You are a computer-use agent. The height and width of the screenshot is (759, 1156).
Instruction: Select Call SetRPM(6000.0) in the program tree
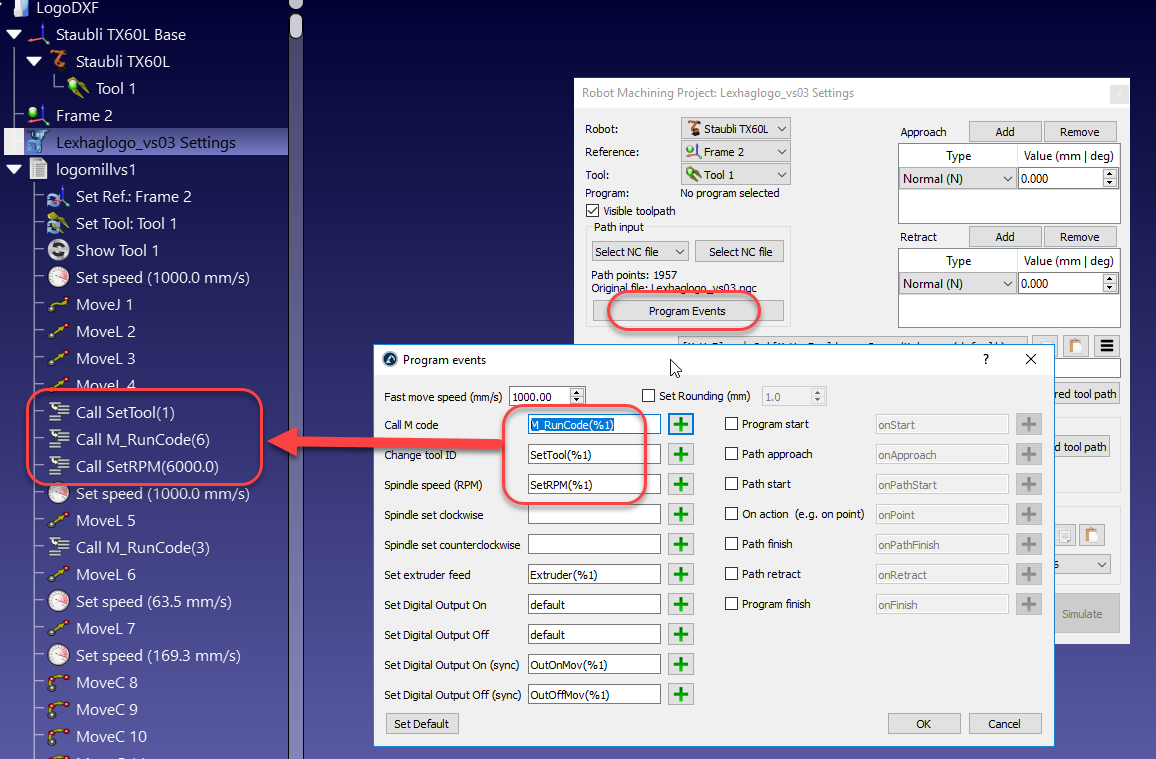point(146,467)
